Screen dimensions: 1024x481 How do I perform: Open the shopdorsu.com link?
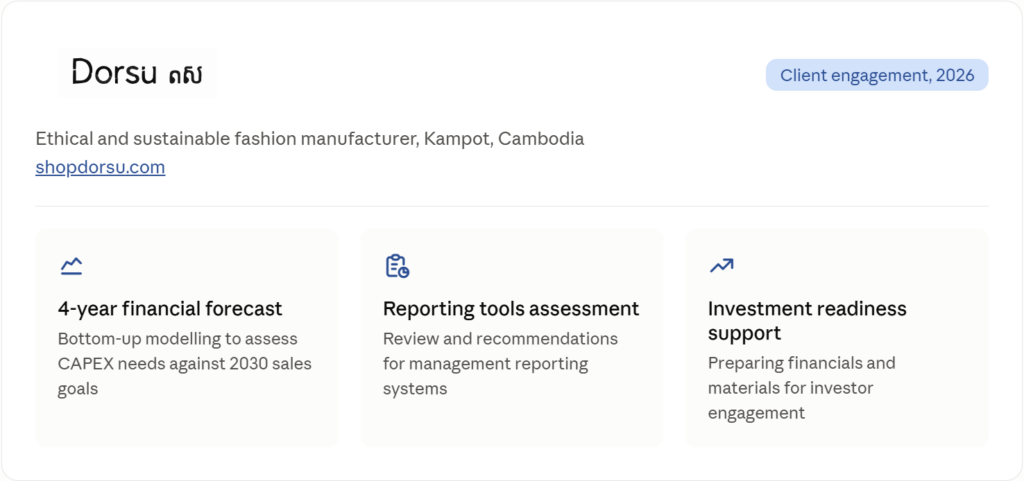pyautogui.click(x=100, y=168)
